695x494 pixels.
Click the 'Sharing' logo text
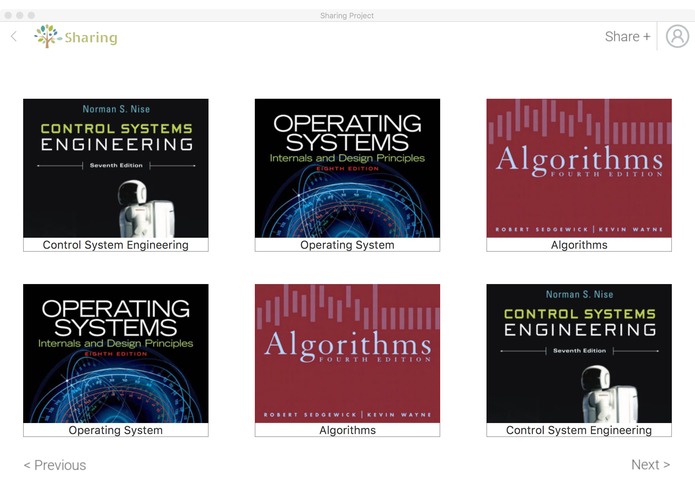click(x=91, y=38)
